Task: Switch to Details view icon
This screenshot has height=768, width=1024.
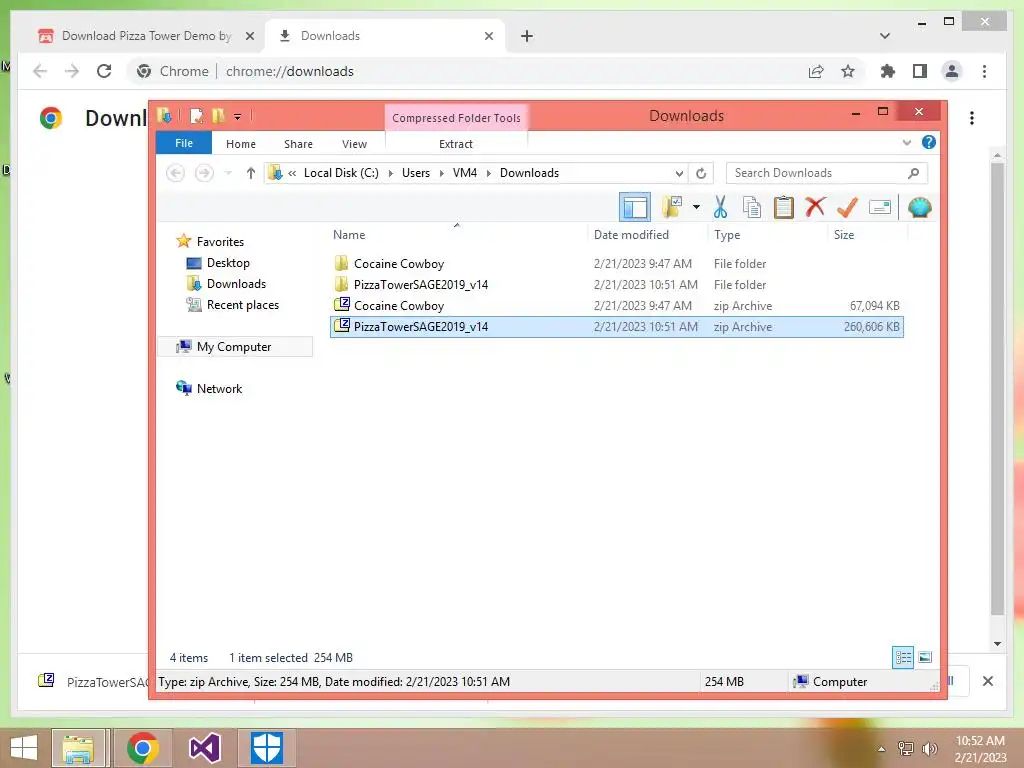Action: coord(903,657)
